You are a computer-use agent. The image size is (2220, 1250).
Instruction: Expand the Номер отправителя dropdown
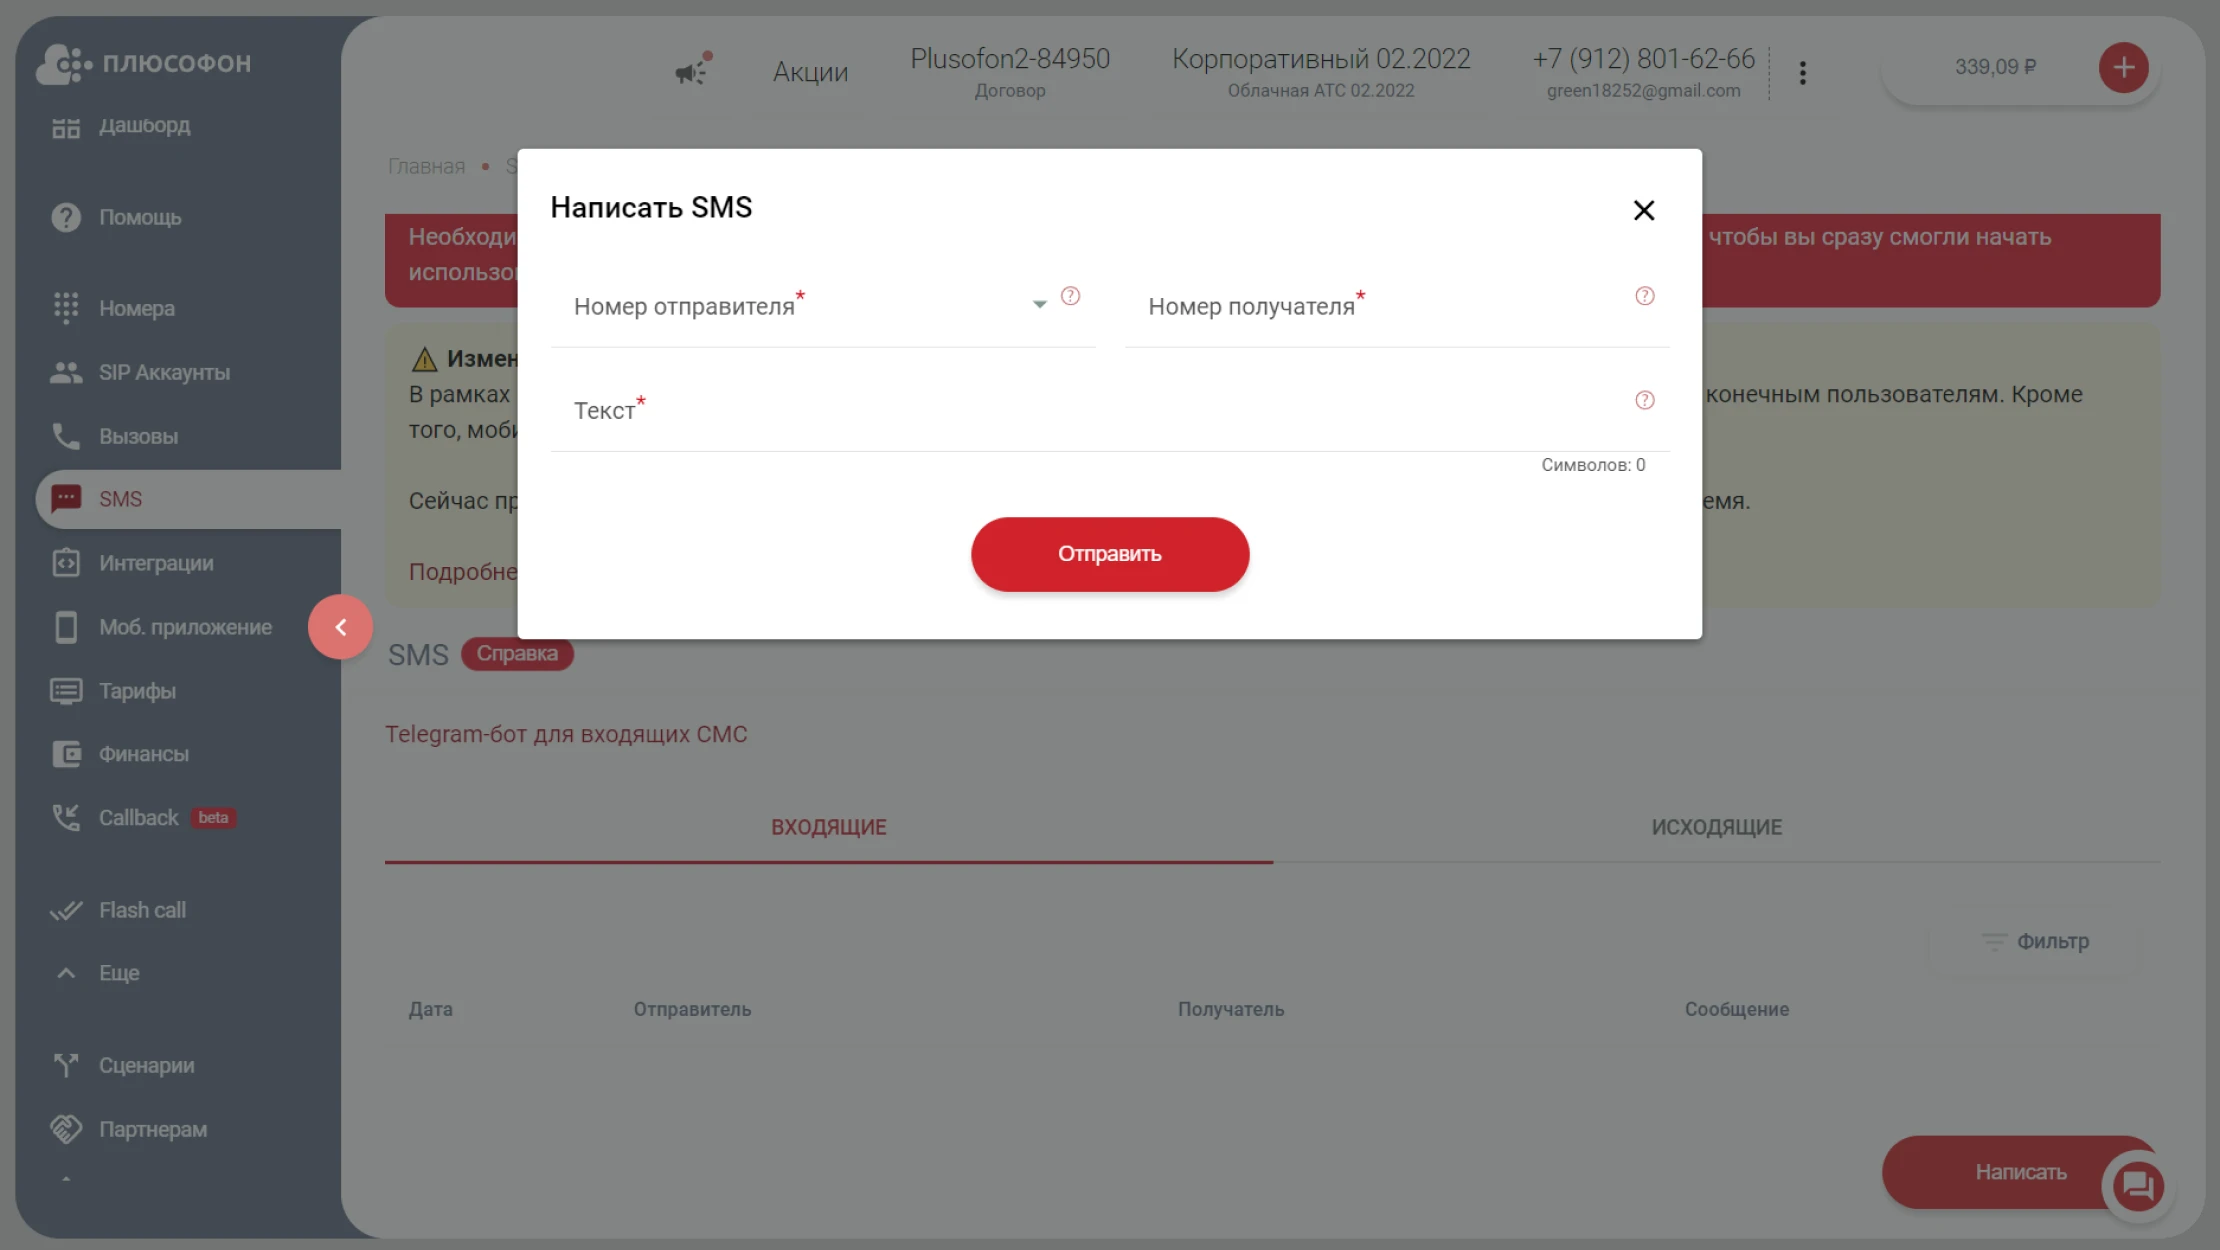(1039, 304)
